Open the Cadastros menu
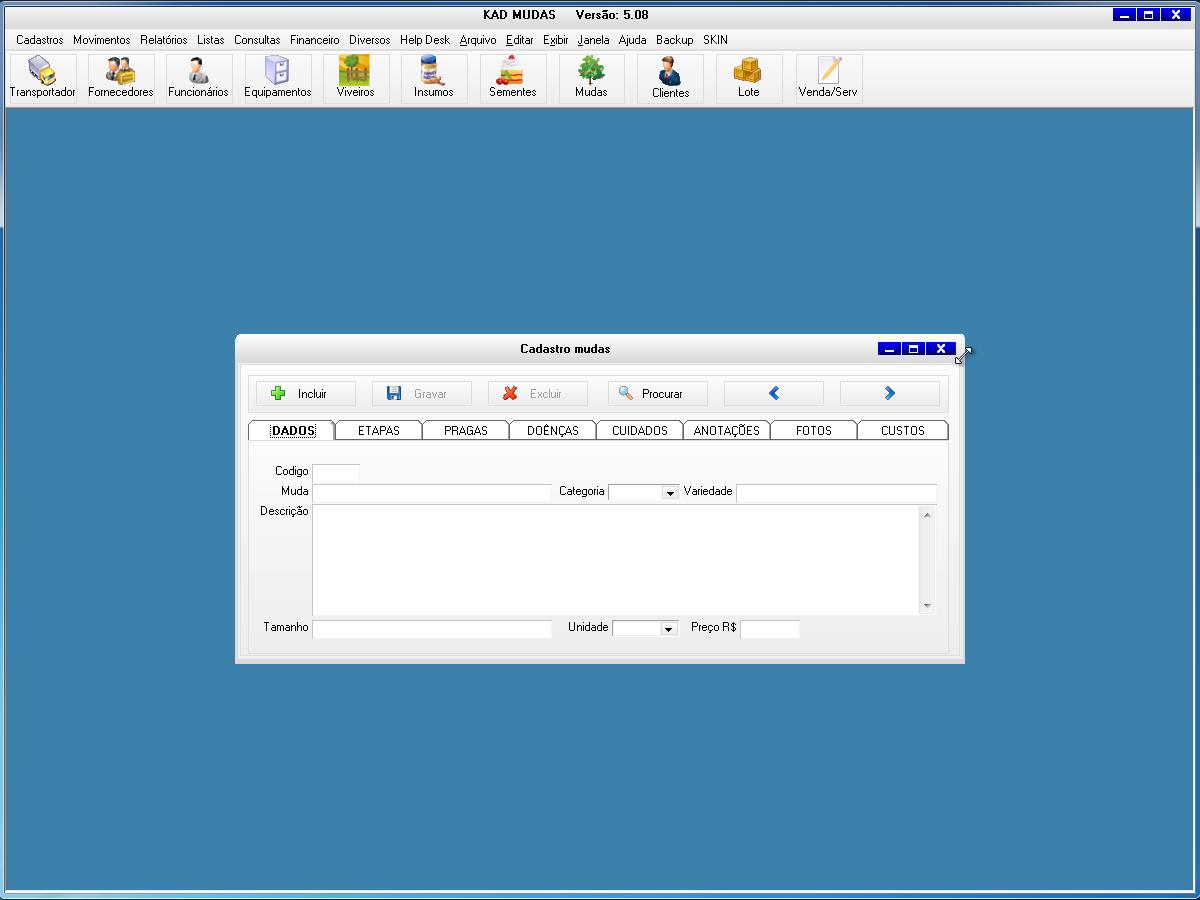This screenshot has height=900, width=1200. [x=40, y=40]
